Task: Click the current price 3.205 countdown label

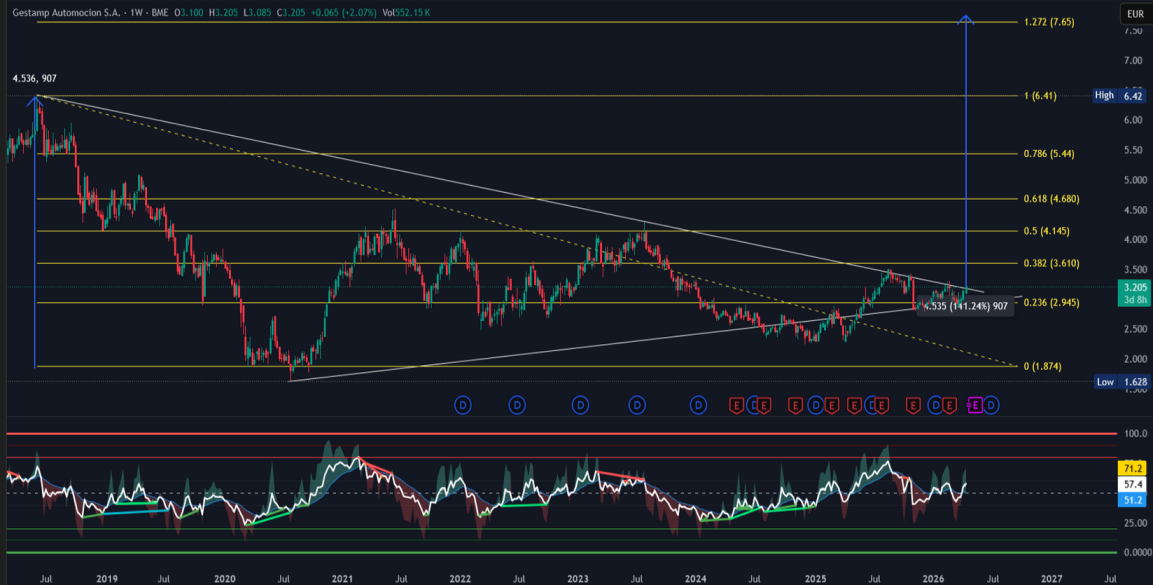Action: (x=1133, y=292)
